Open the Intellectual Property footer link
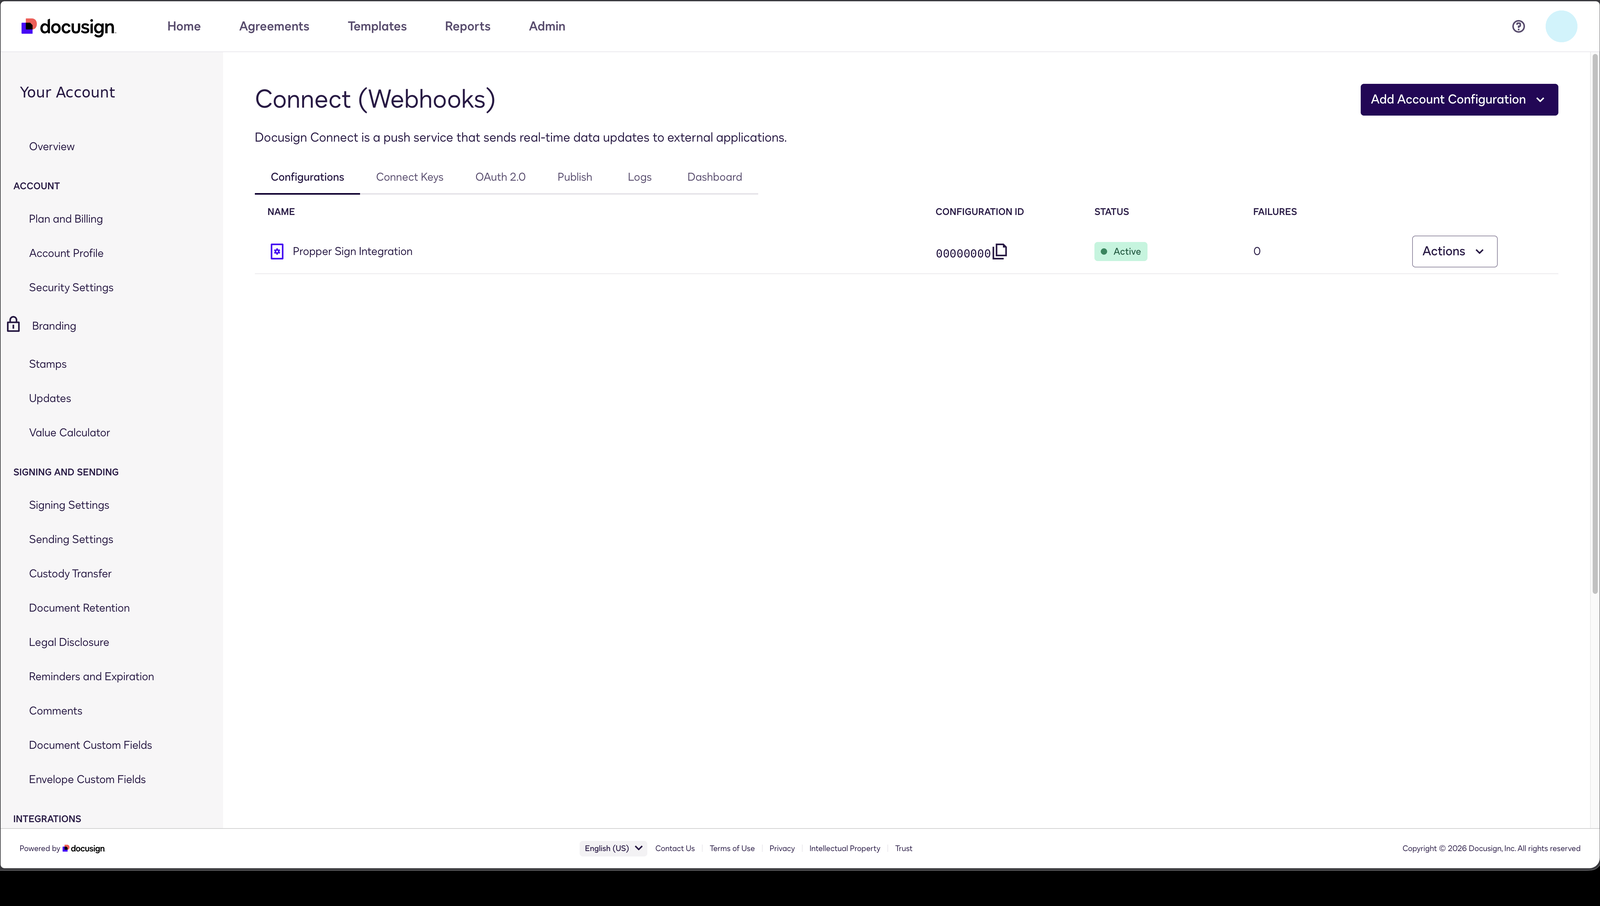The image size is (1600, 906). tap(845, 848)
